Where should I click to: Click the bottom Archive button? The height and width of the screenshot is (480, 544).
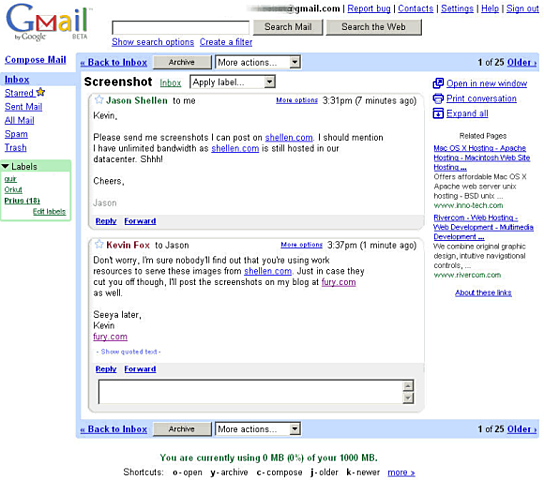182,429
